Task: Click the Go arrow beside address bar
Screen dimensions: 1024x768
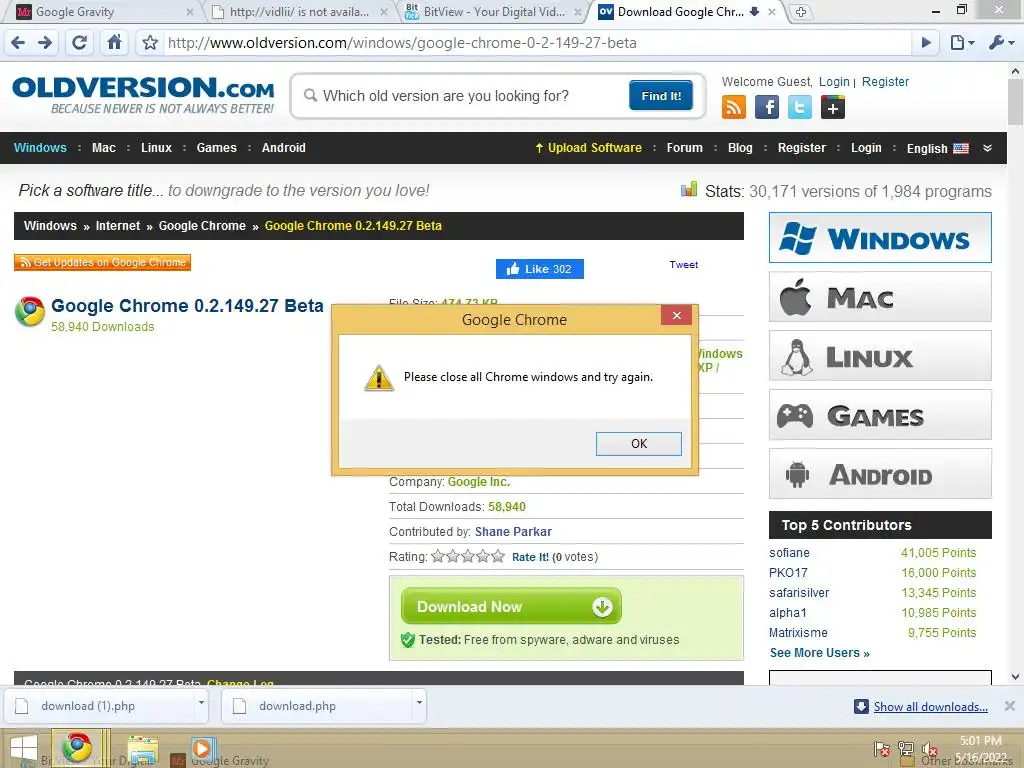Action: [926, 43]
